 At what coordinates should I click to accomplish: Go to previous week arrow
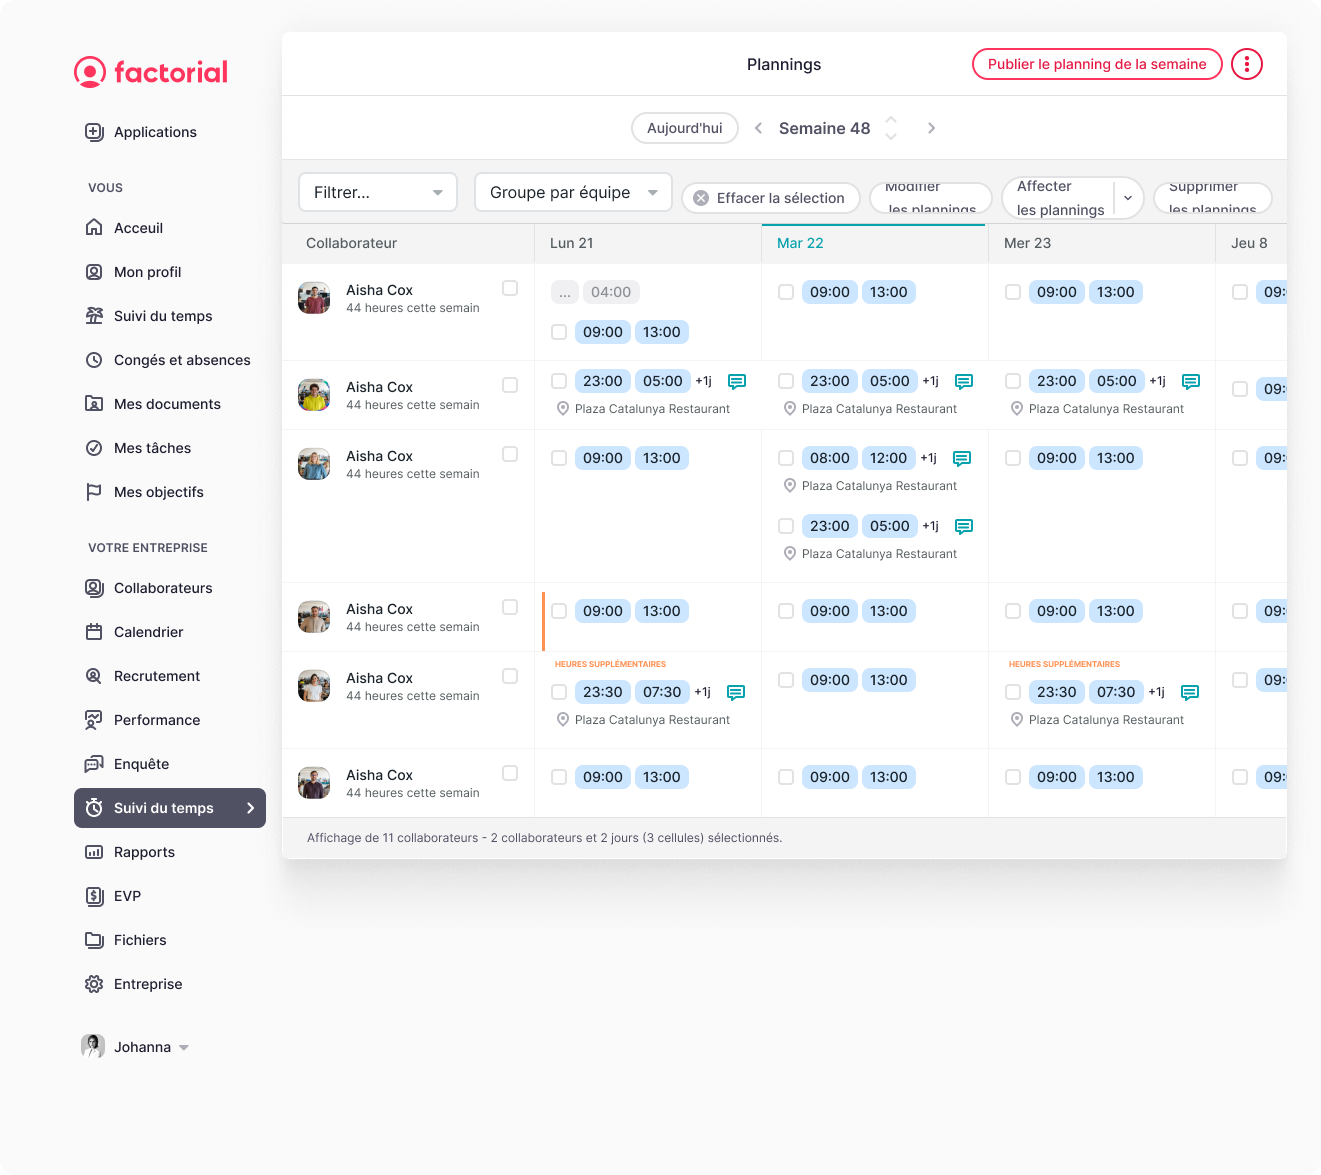[x=758, y=128]
